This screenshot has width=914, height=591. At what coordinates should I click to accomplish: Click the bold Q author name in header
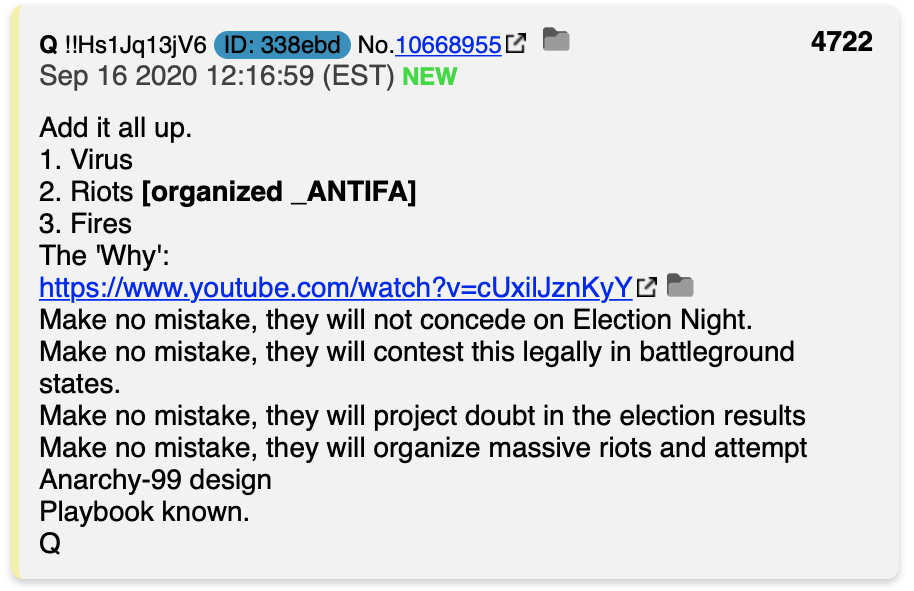(48, 45)
